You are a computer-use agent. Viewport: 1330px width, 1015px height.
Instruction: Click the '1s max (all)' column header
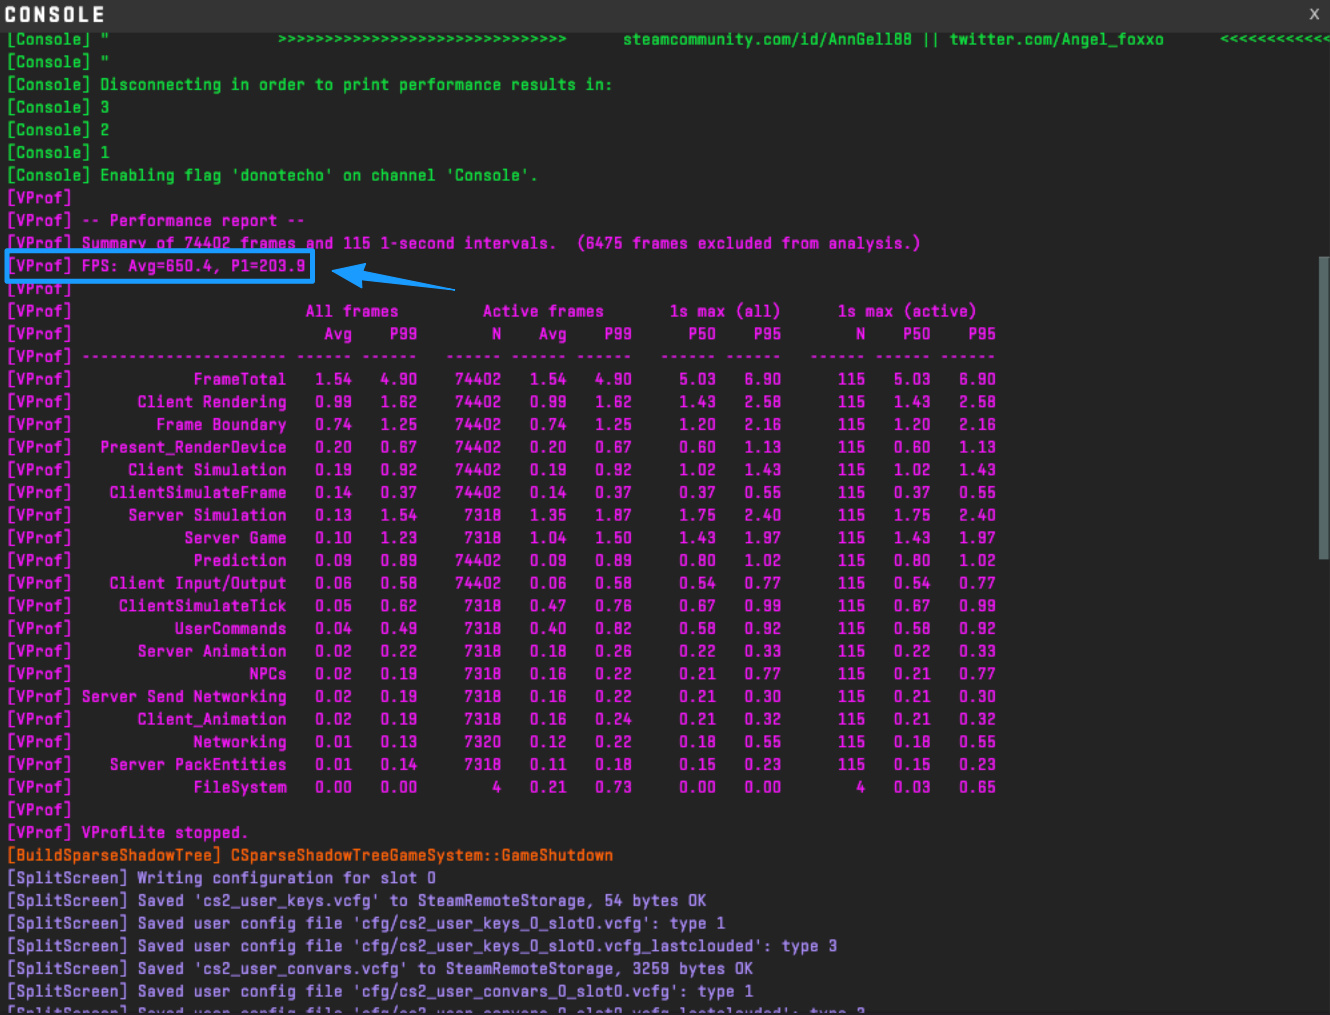coord(725,311)
